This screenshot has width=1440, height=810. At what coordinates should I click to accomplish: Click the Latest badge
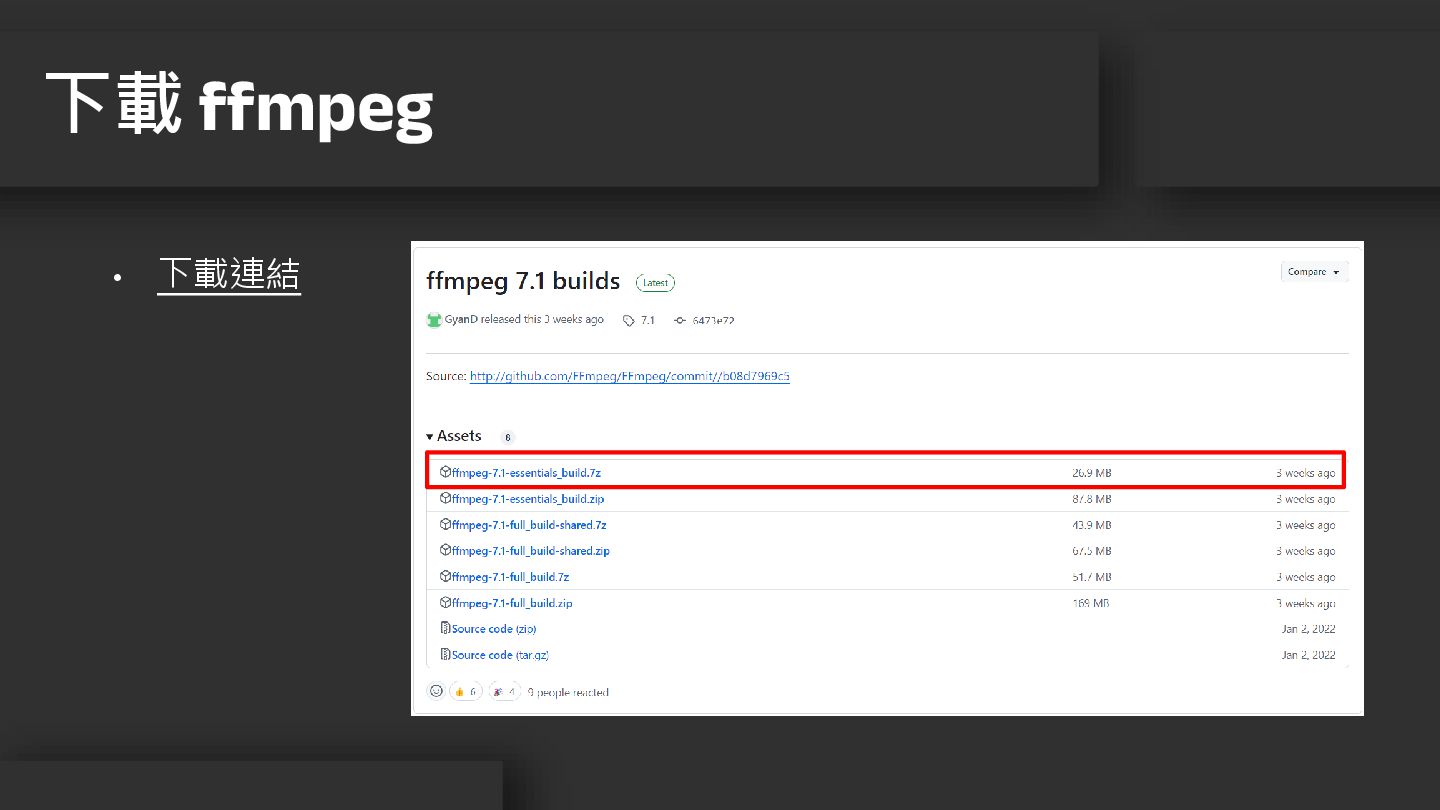656,283
